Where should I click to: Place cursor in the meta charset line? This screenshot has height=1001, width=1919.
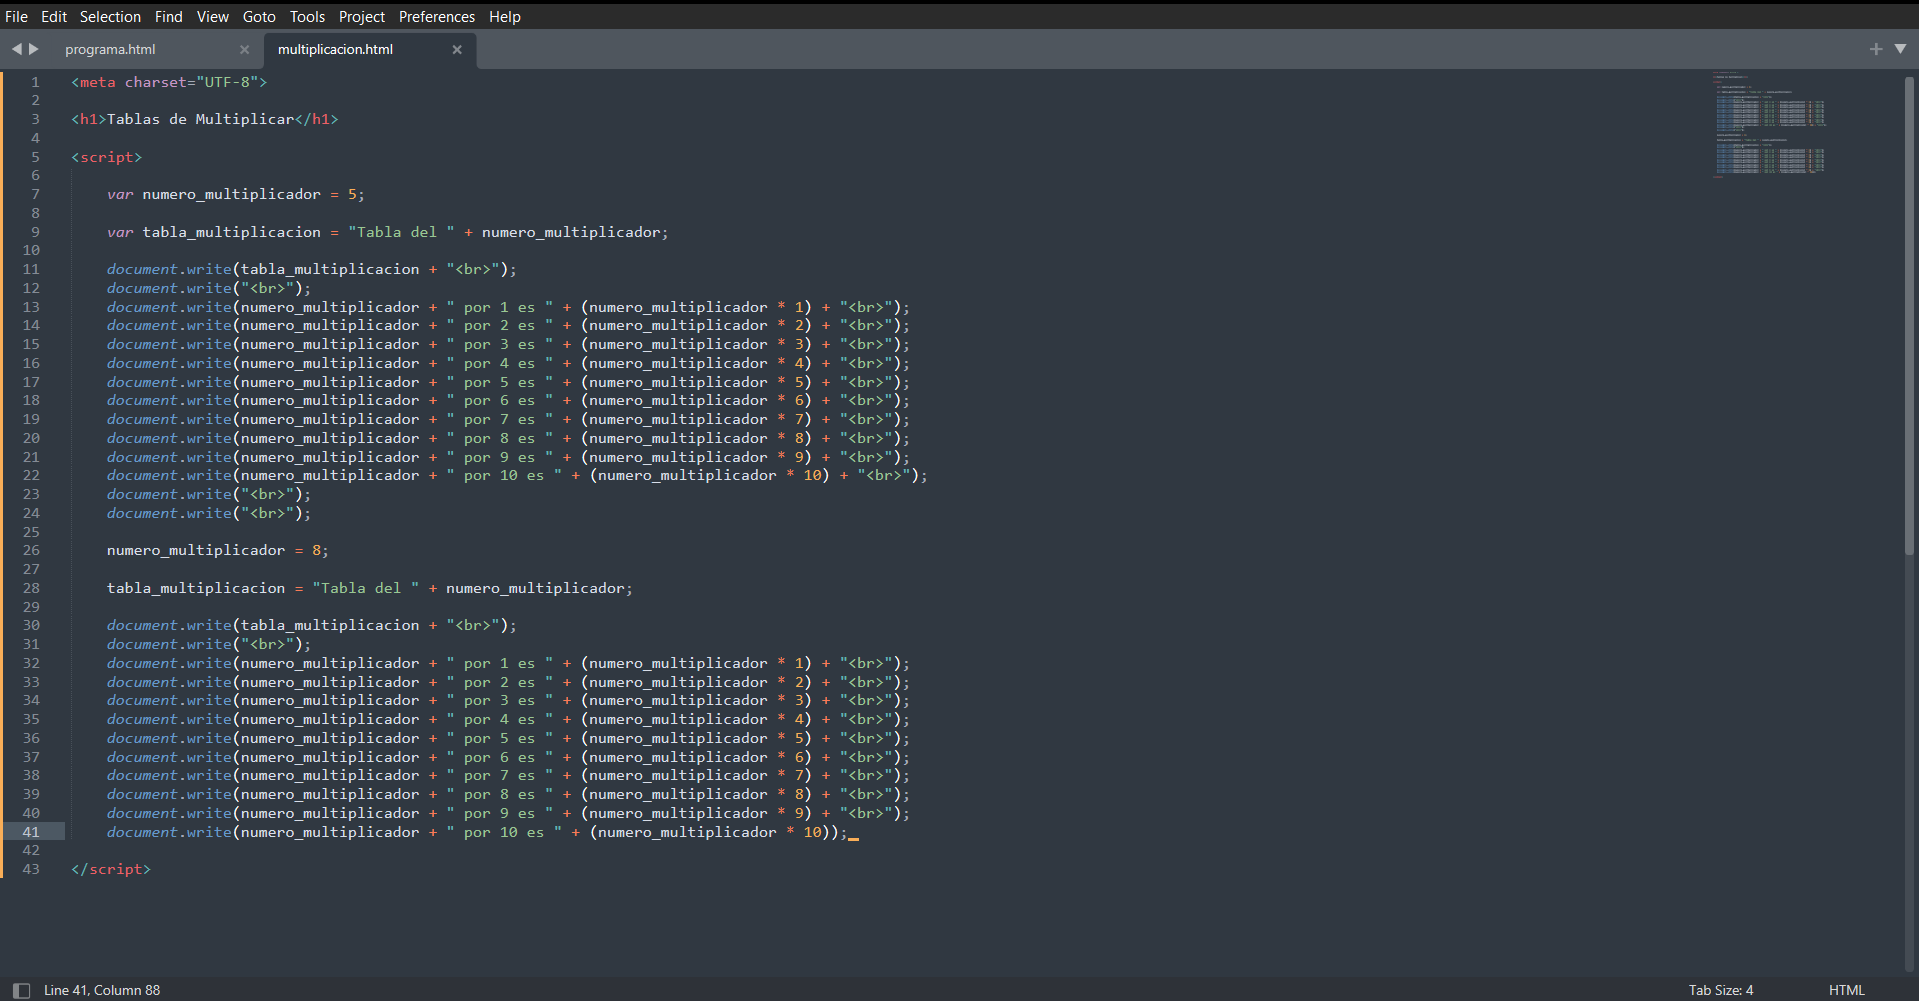coord(169,82)
